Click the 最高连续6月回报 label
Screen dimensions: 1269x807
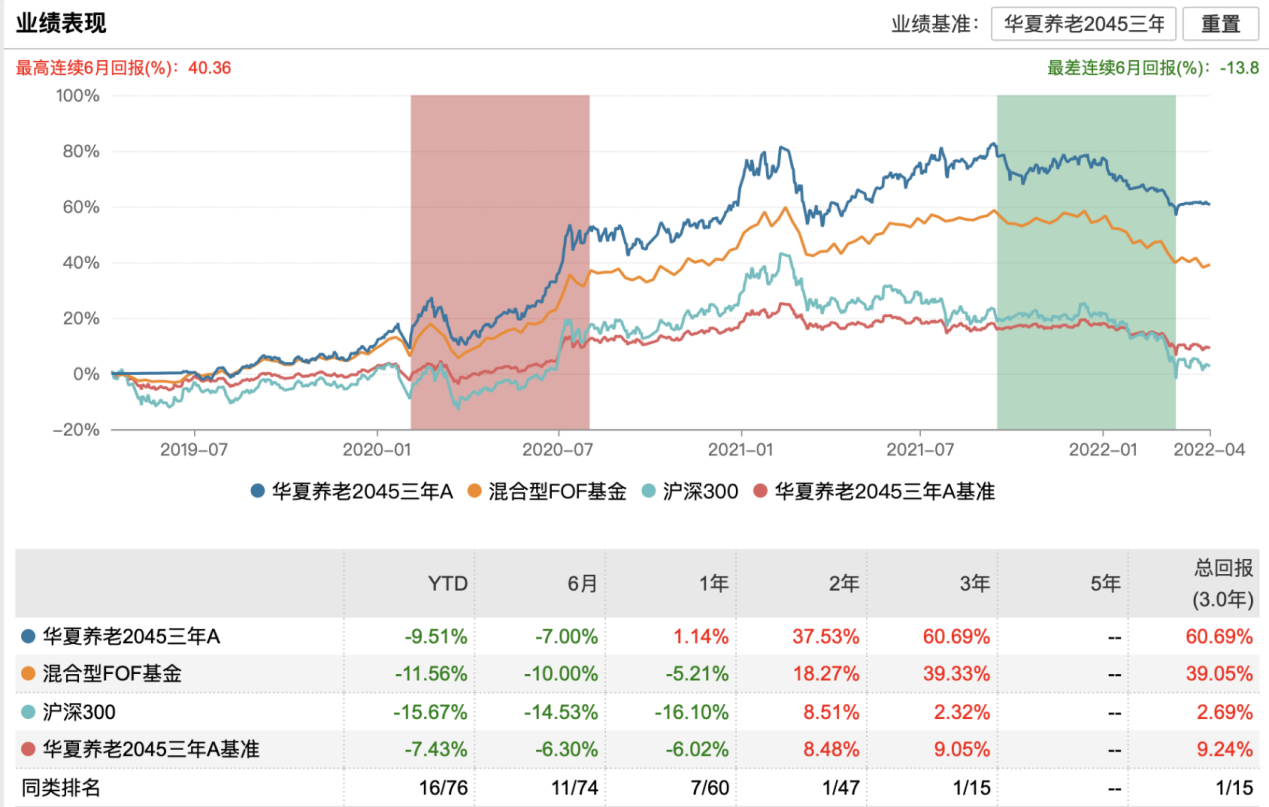click(x=124, y=68)
